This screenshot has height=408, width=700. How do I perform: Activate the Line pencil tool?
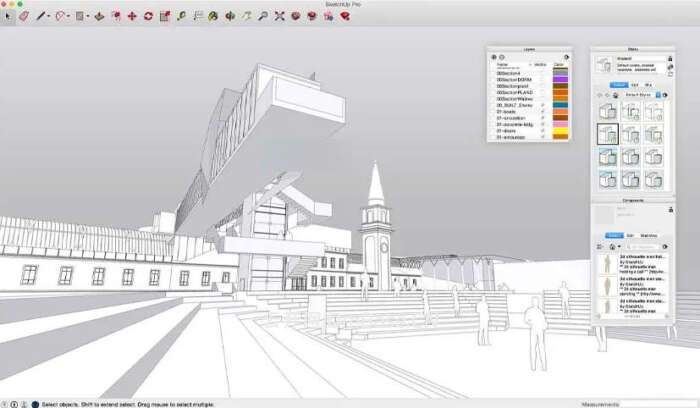click(41, 17)
